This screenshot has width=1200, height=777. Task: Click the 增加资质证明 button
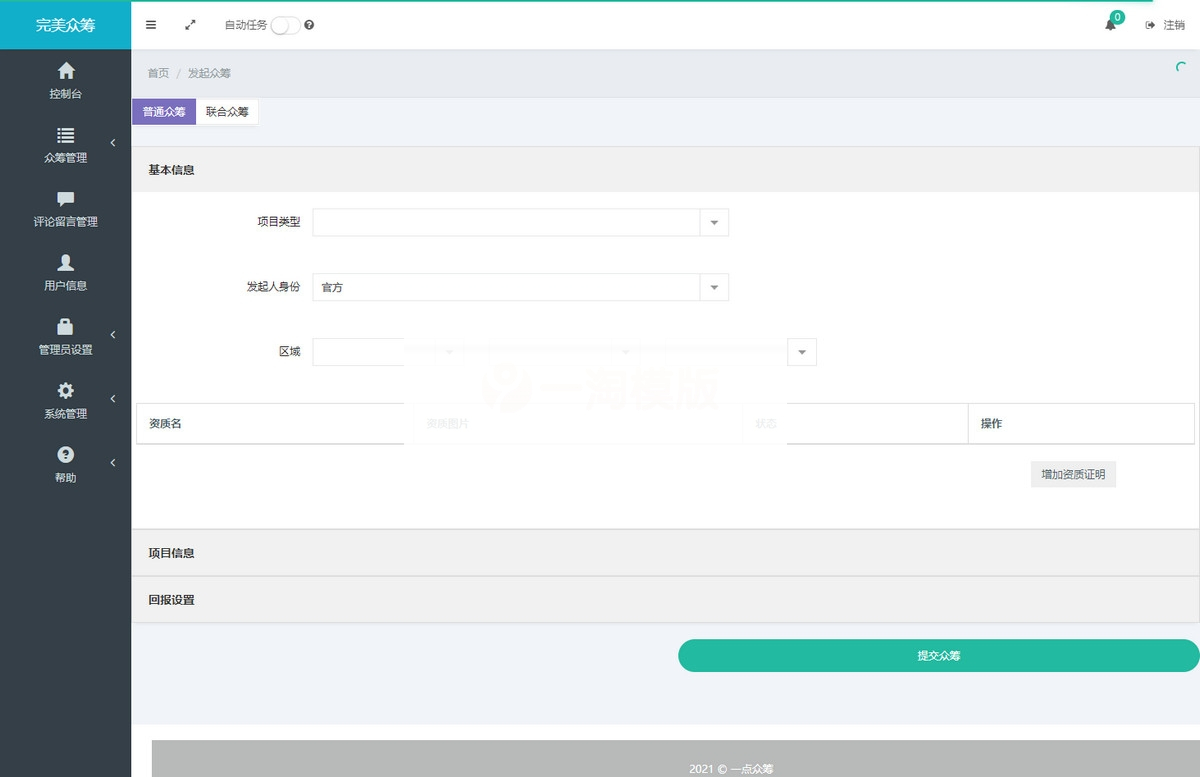point(1073,474)
